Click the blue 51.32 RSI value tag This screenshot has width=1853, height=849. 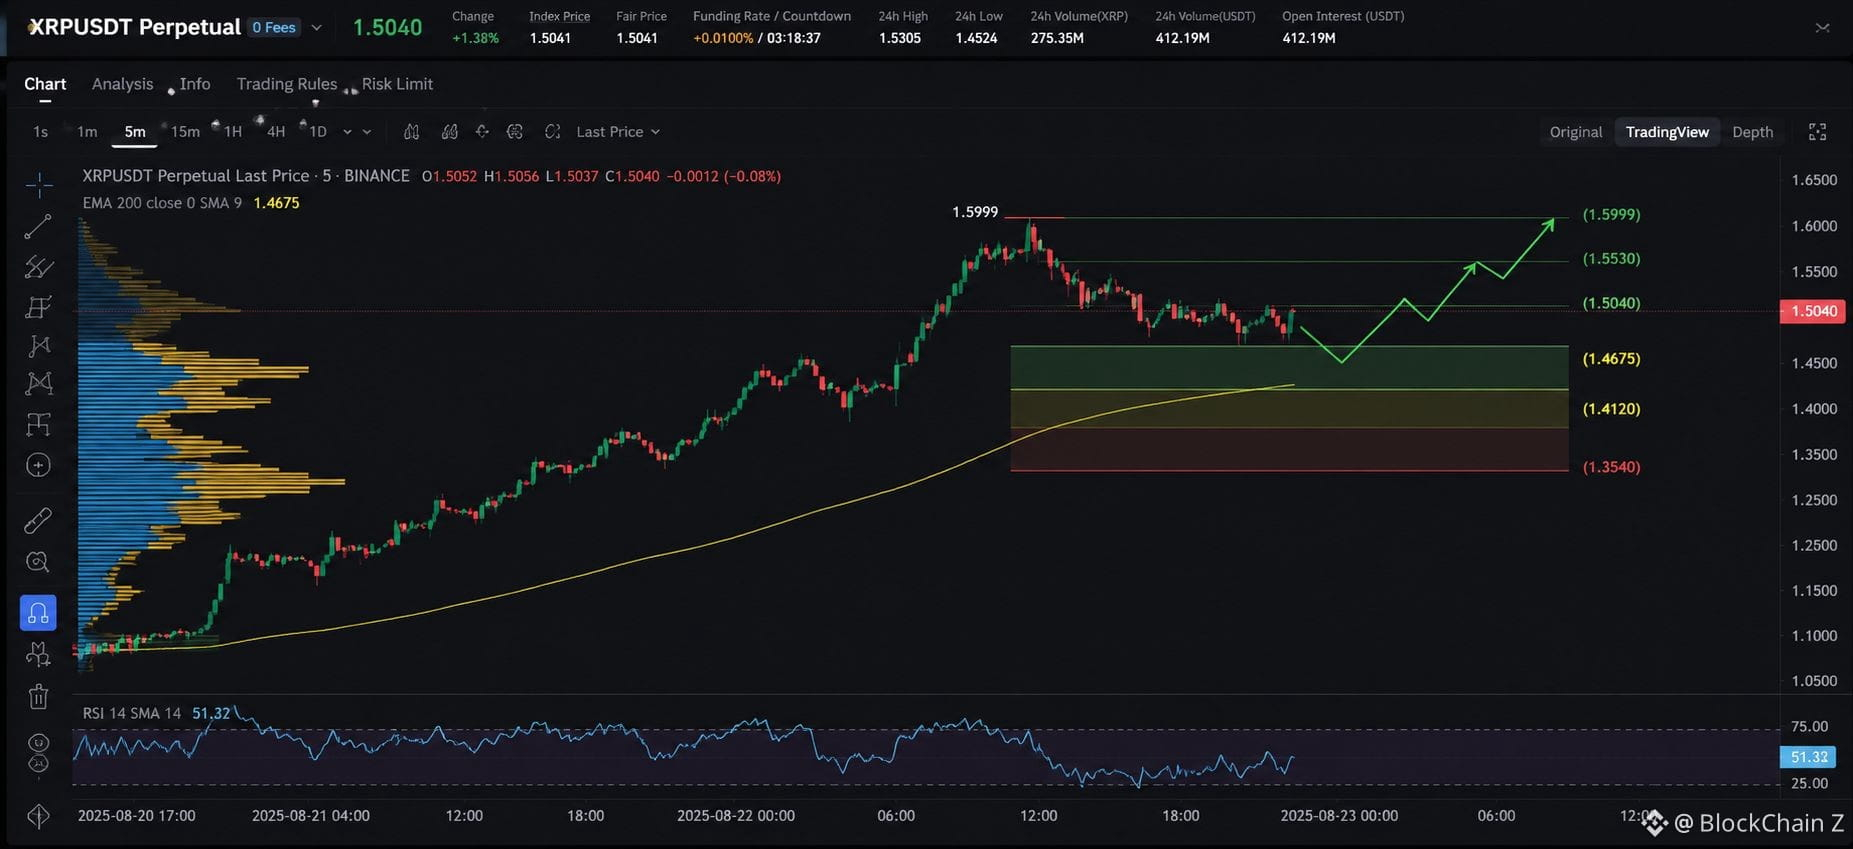(1808, 757)
